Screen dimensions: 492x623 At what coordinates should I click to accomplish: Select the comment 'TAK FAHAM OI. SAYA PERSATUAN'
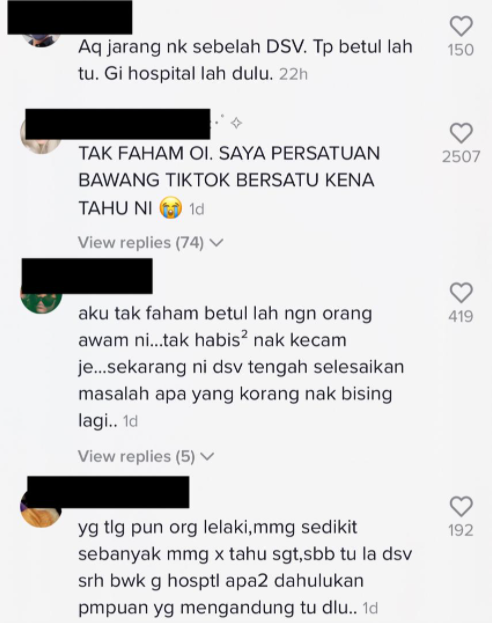(229, 153)
